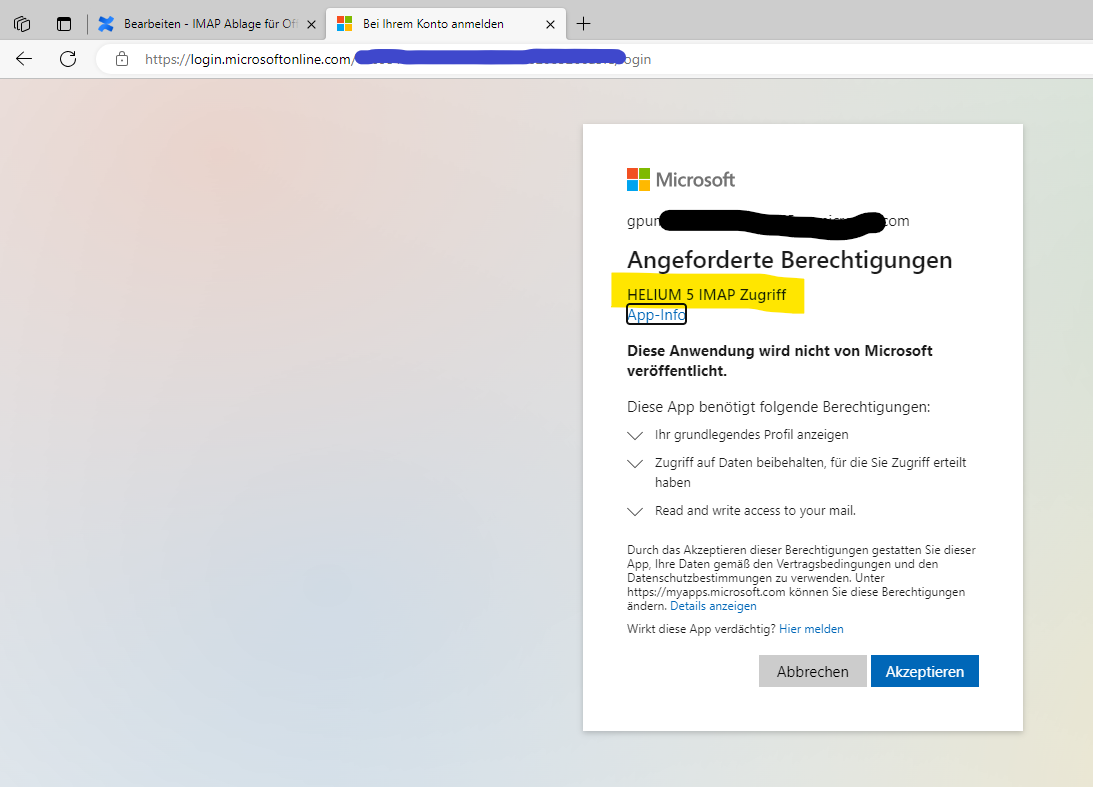
Task: Go back with the browser back arrow
Action: 24,59
